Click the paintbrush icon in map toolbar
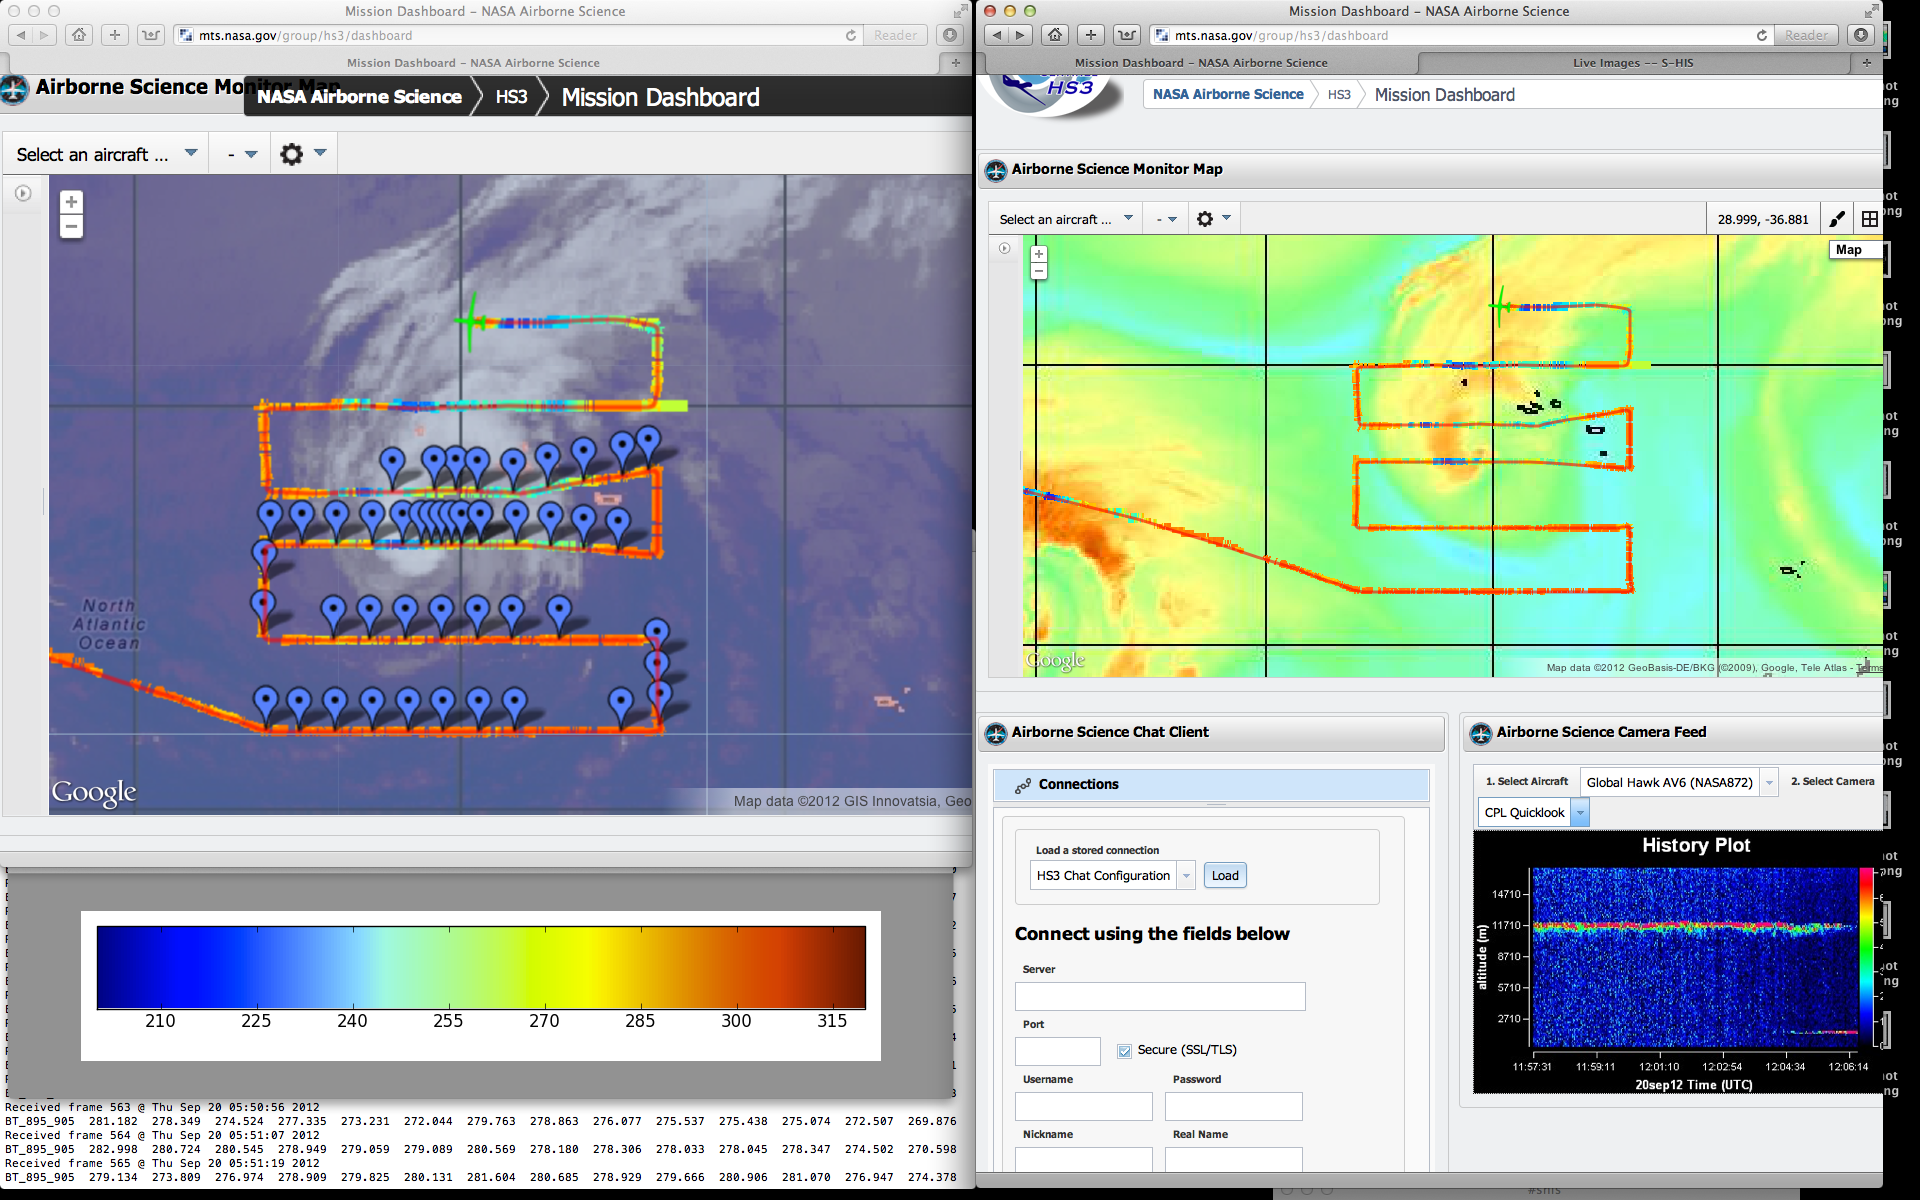1920x1200 pixels. click(x=1837, y=219)
